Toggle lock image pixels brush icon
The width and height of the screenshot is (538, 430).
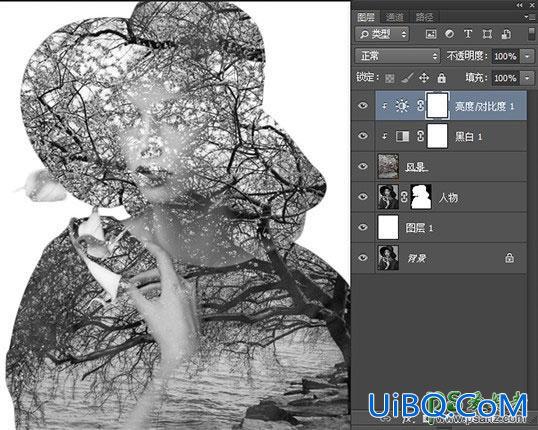pos(407,78)
